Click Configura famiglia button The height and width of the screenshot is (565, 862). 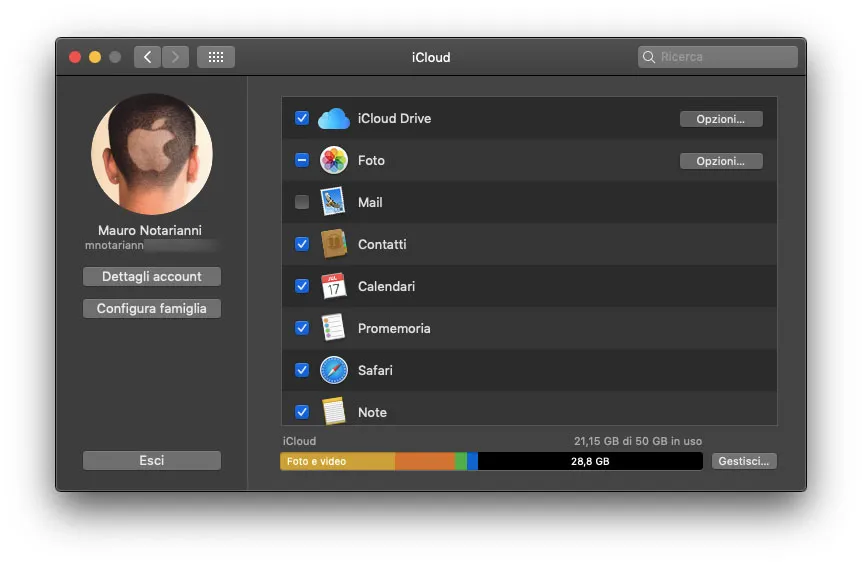point(152,308)
